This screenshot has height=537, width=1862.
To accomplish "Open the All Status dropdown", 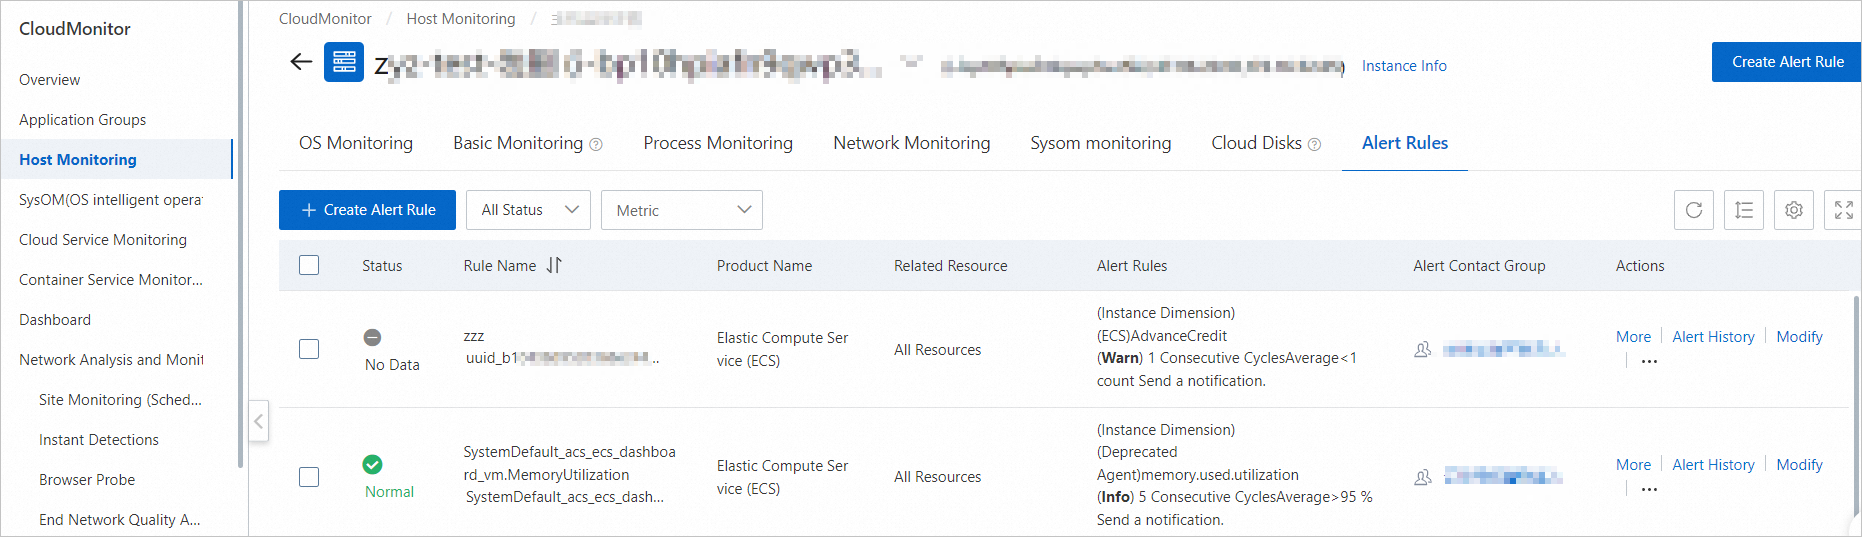I will click(x=528, y=210).
